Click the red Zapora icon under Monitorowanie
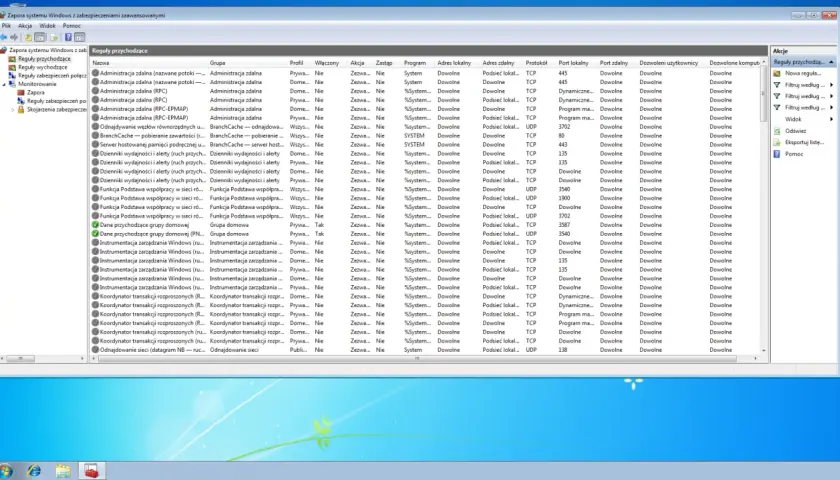 pyautogui.click(x=21, y=92)
